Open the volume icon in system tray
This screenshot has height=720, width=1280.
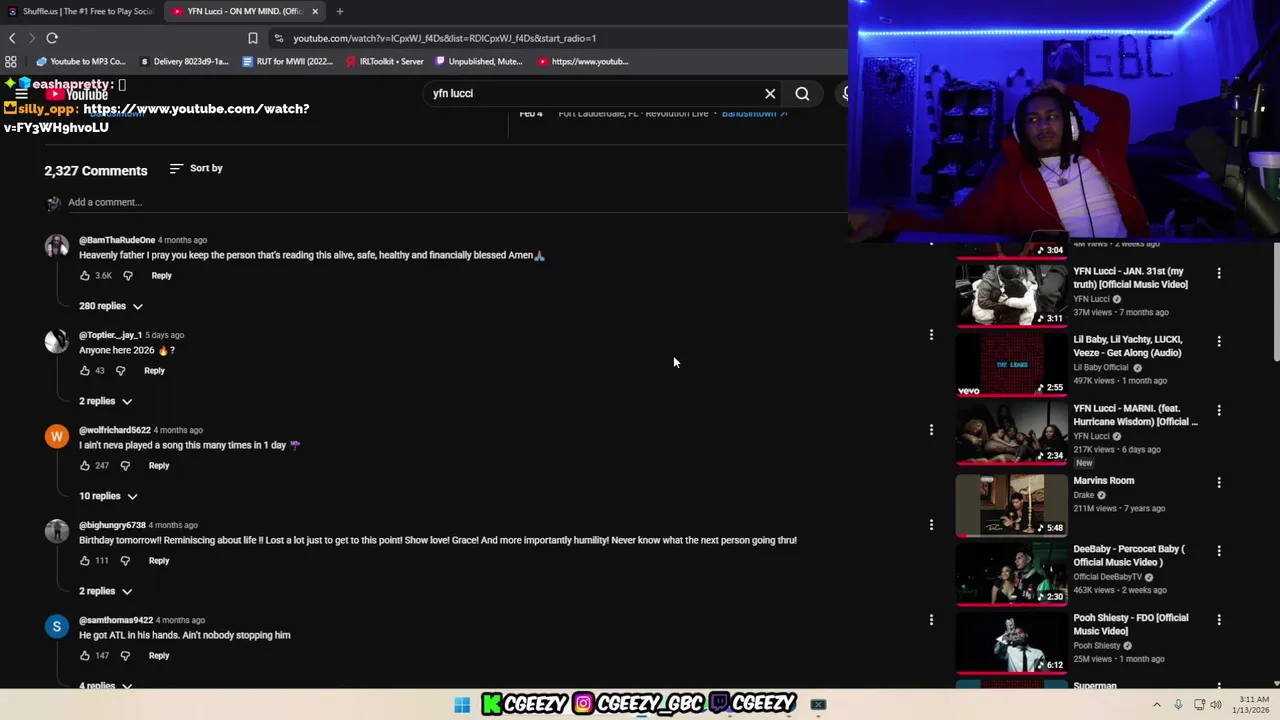pos(1216,705)
